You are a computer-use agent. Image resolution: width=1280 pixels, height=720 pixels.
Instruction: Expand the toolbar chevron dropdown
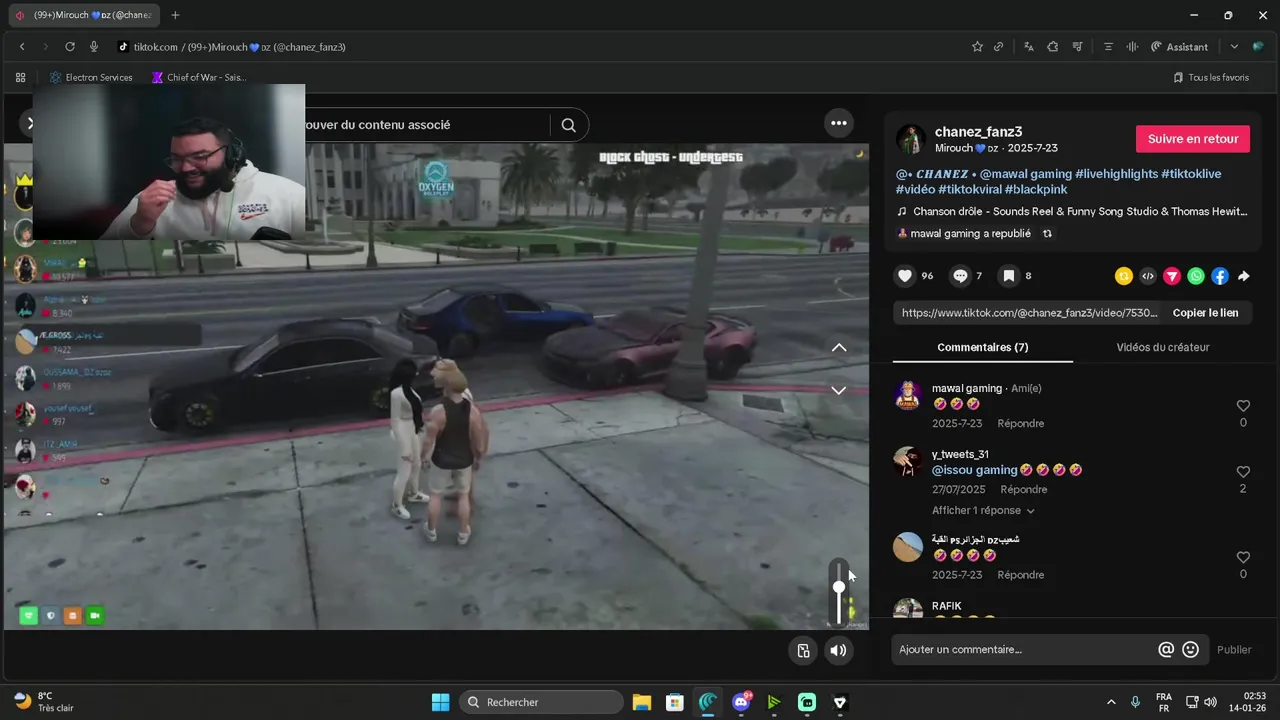click(1234, 47)
